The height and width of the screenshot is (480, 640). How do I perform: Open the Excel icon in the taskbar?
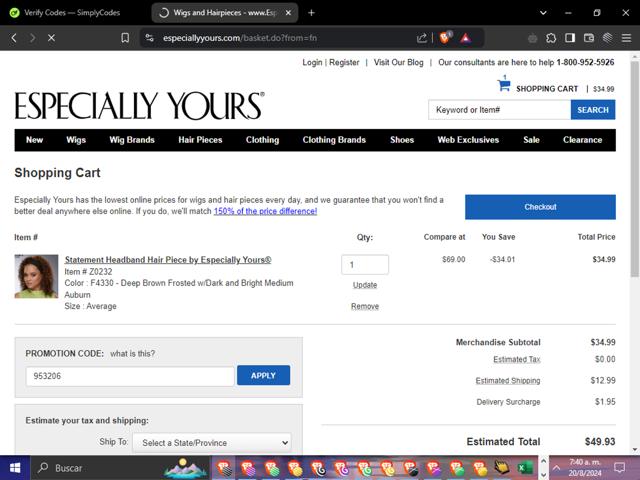(525, 468)
